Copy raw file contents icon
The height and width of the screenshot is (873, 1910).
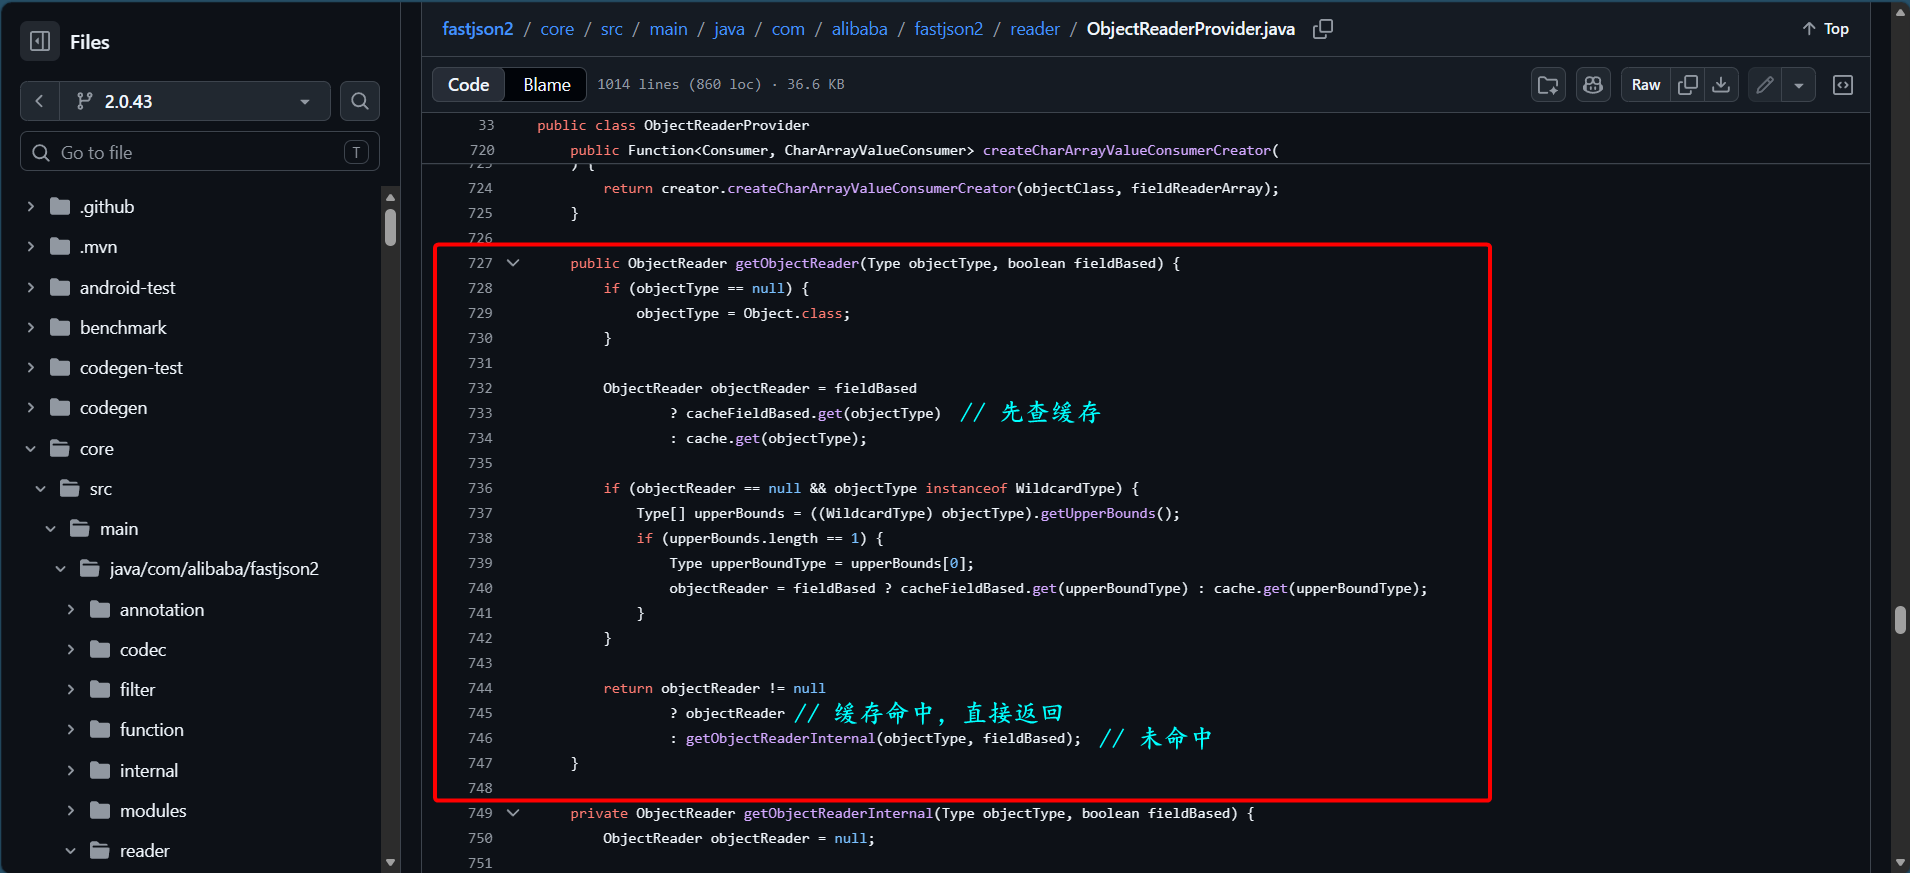pos(1688,85)
